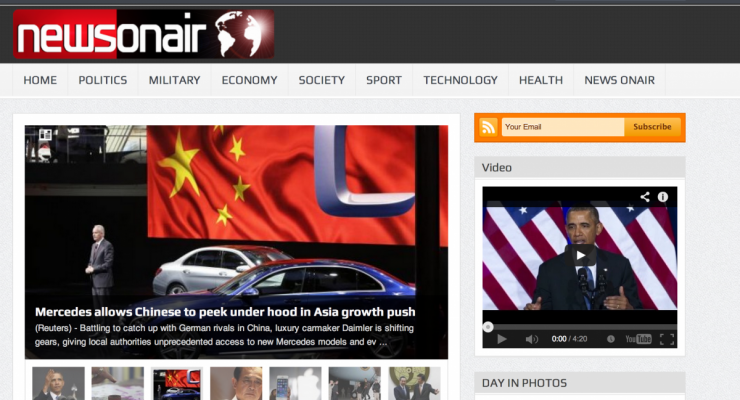Click the Your Email input field
Screen dimensions: 740x400
coord(562,127)
